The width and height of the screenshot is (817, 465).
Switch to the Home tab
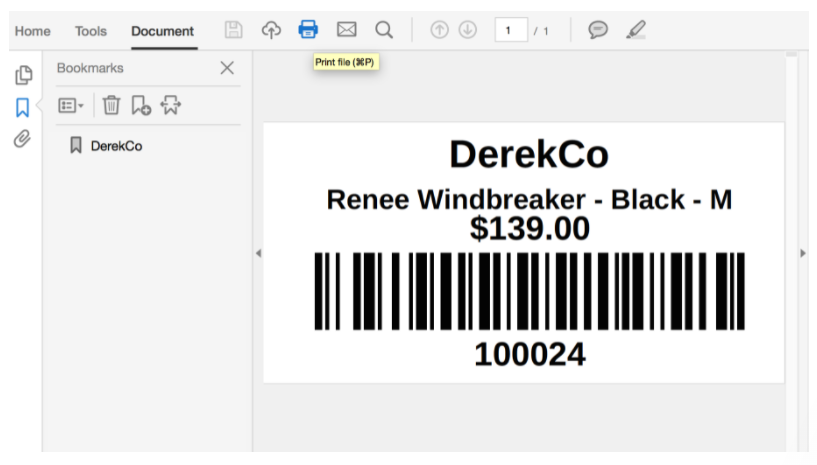pyautogui.click(x=32, y=31)
